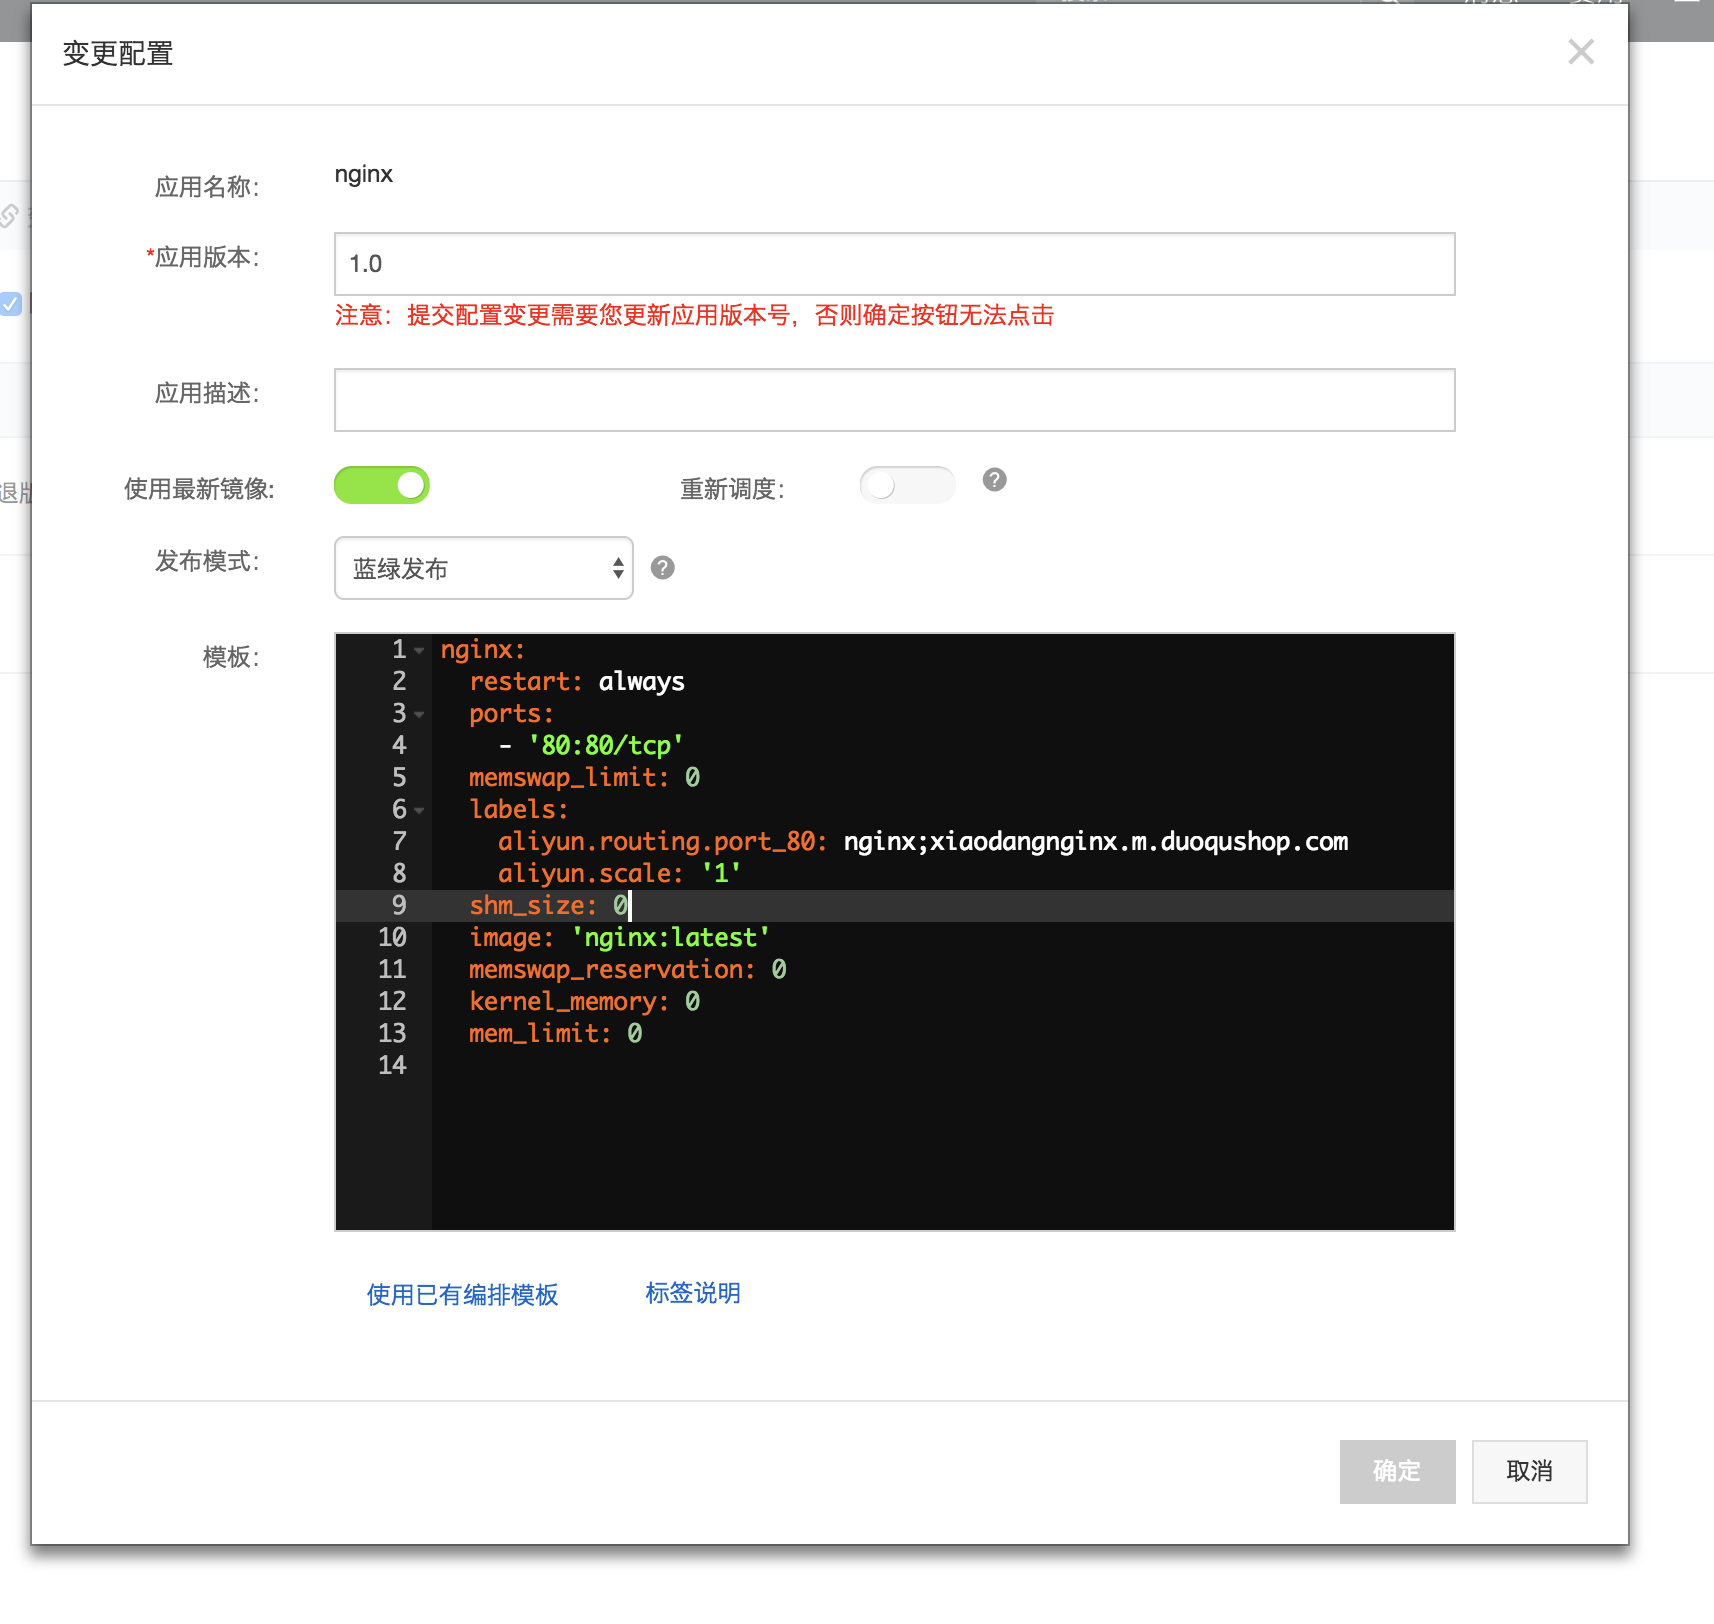The height and width of the screenshot is (1624, 1714).
Task: Click the 取消 button
Action: 1529,1471
